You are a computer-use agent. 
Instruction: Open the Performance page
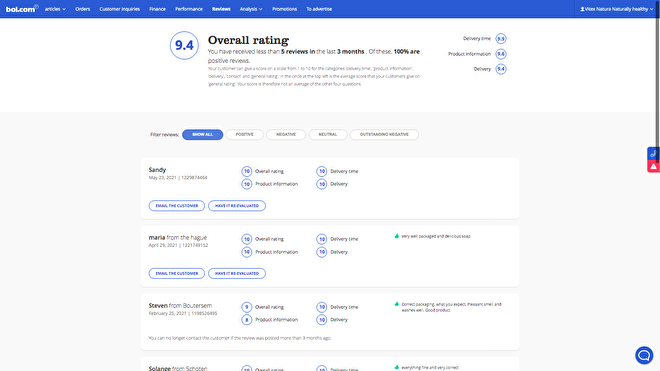tap(189, 9)
